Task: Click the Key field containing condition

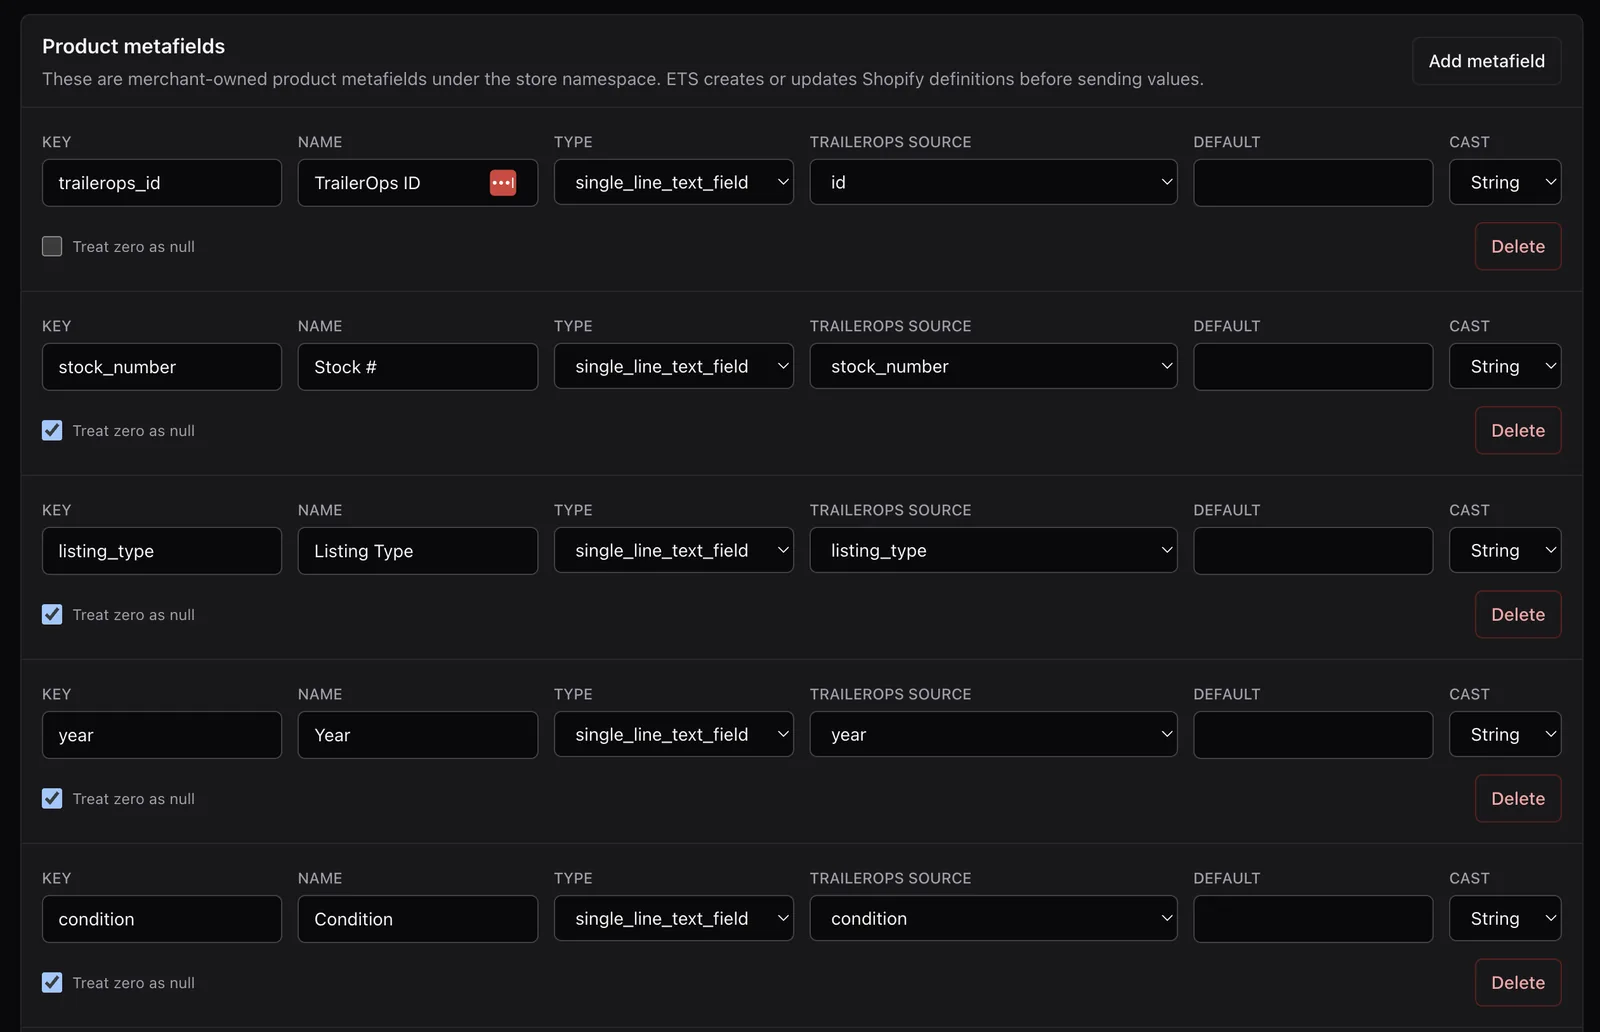Action: pyautogui.click(x=162, y=919)
